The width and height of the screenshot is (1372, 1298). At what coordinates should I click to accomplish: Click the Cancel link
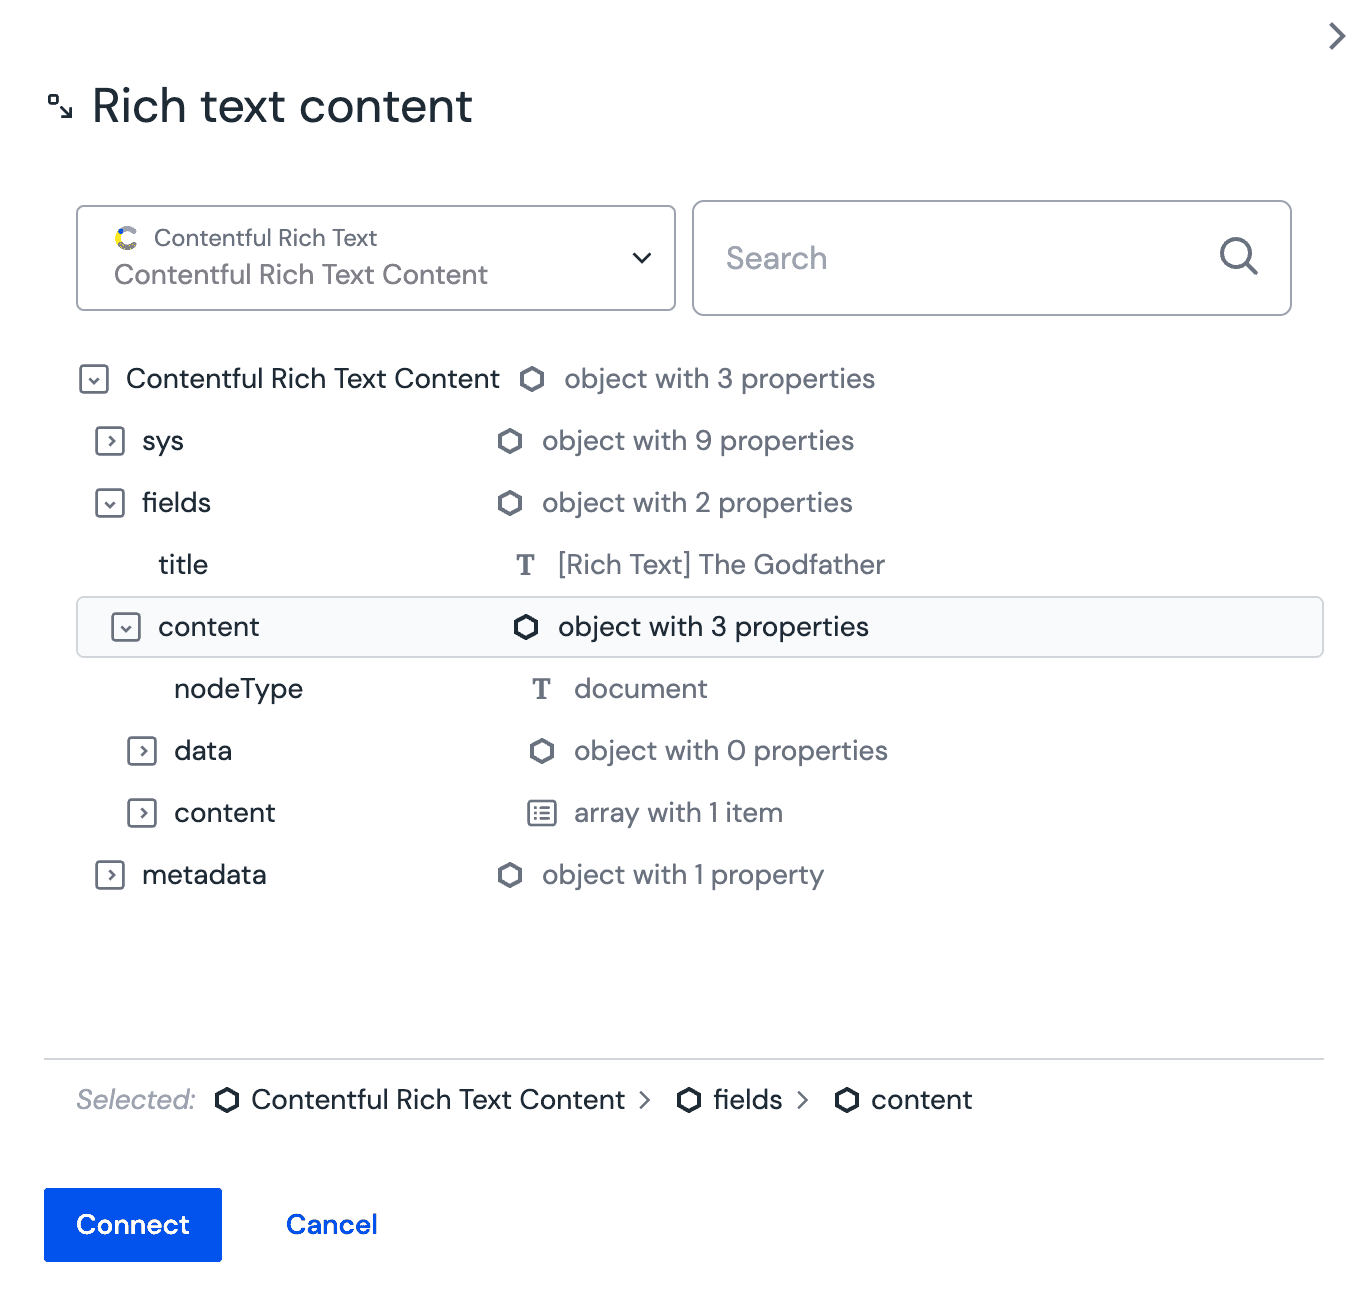332,1225
